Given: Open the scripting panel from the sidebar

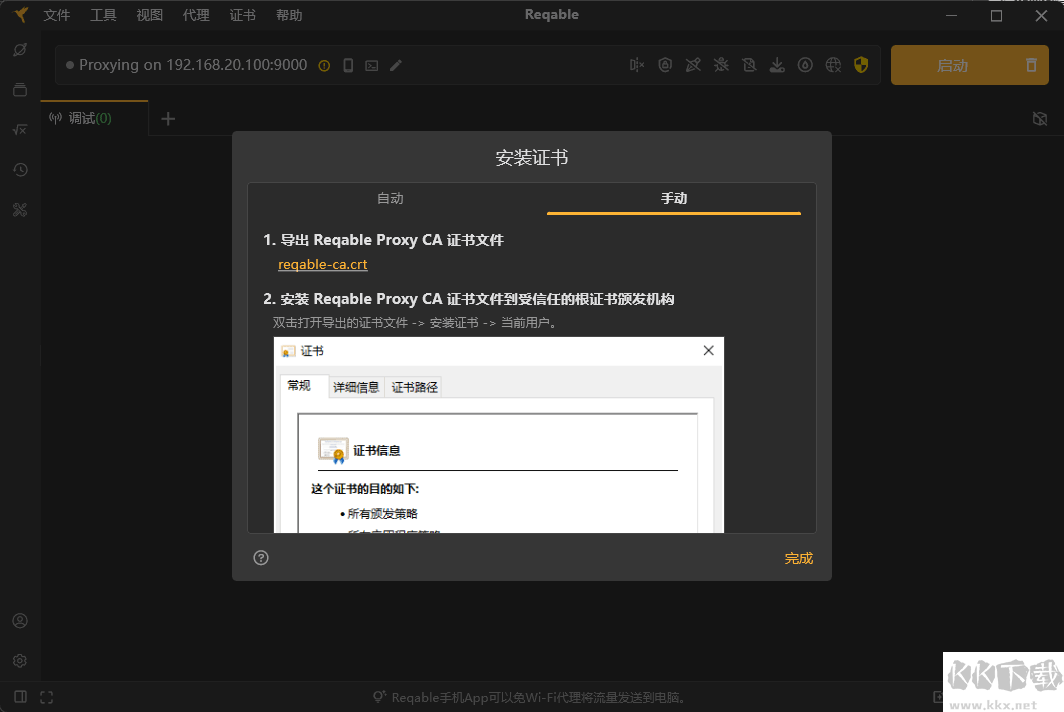Looking at the screenshot, I should [20, 129].
